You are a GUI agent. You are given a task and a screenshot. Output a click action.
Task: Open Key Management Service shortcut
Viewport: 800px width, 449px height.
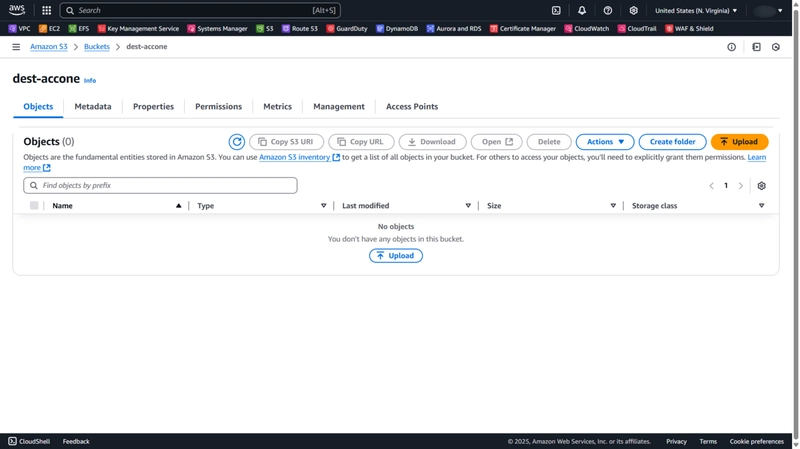point(138,29)
